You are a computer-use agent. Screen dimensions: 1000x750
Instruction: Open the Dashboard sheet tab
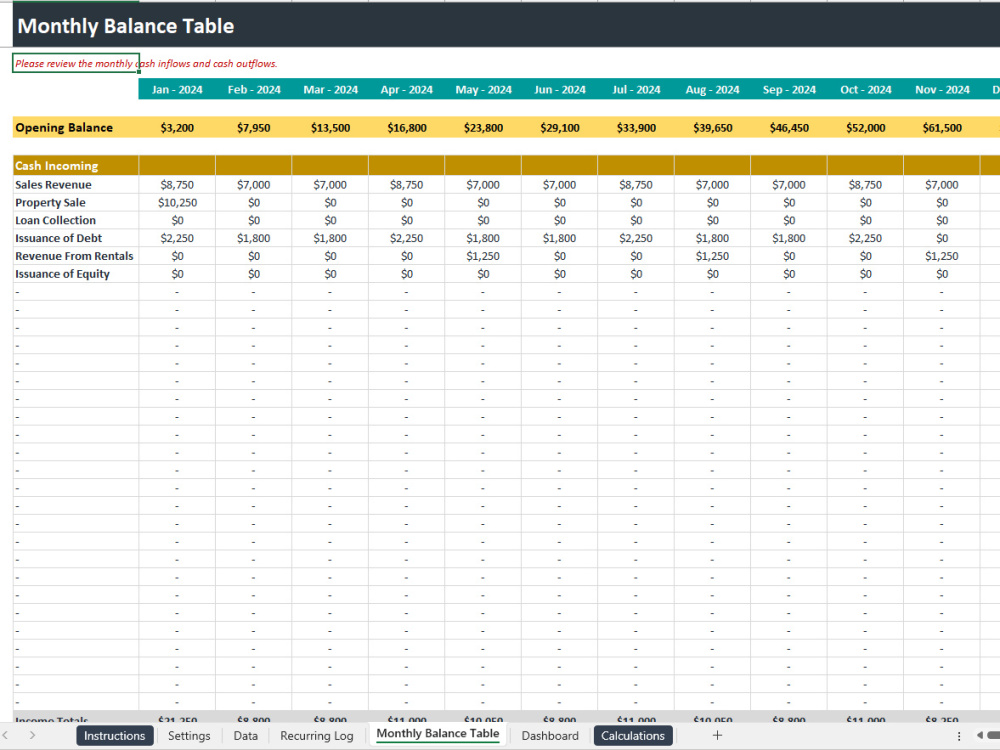tap(550, 735)
